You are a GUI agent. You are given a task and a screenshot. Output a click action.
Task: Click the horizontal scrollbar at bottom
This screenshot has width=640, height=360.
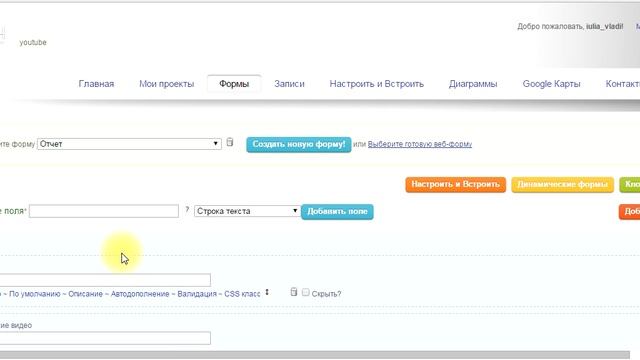click(315, 355)
